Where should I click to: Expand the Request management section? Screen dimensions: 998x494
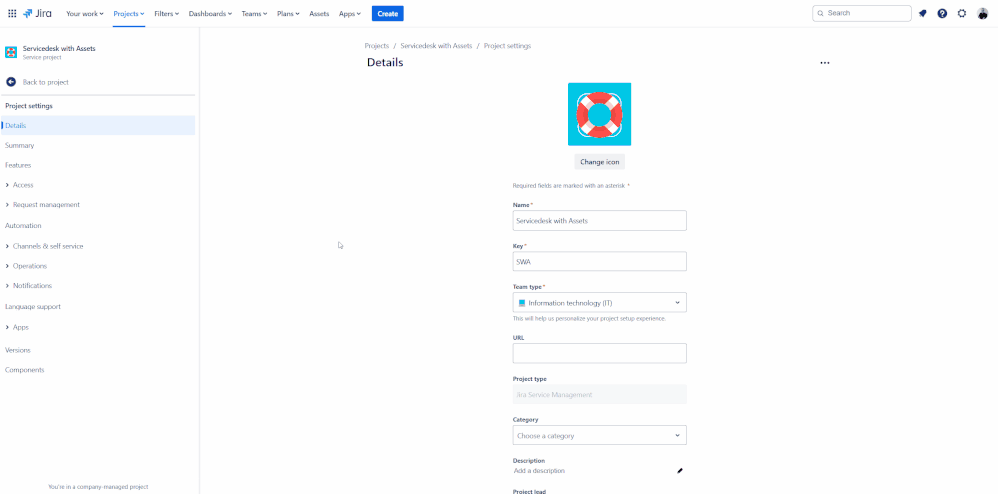click(46, 205)
